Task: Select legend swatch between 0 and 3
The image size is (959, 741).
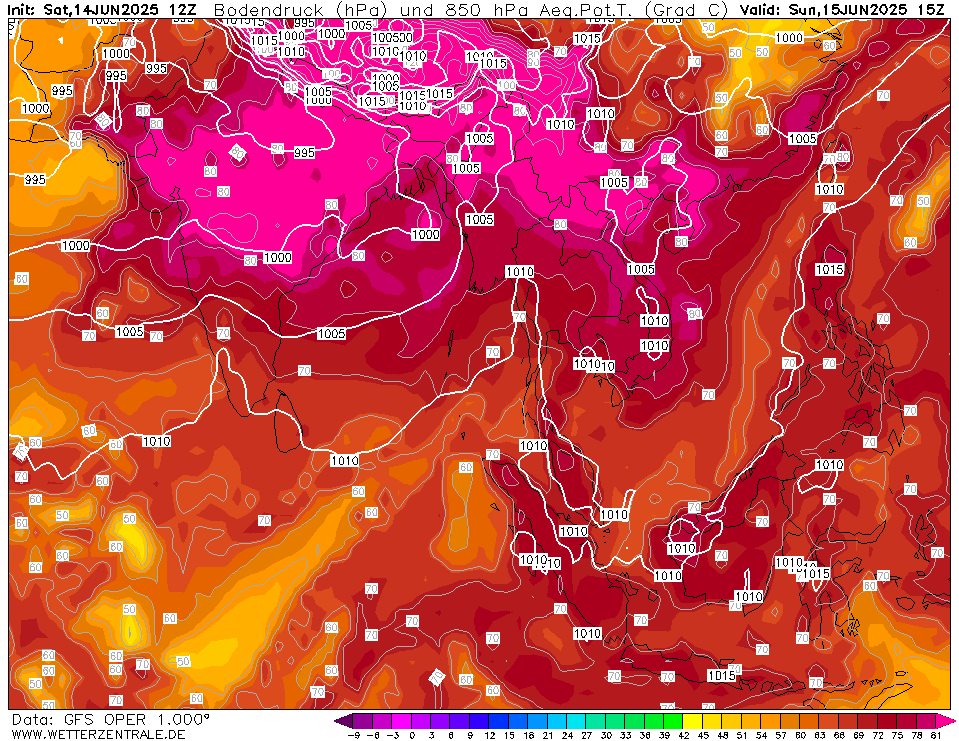Action: [x=421, y=721]
